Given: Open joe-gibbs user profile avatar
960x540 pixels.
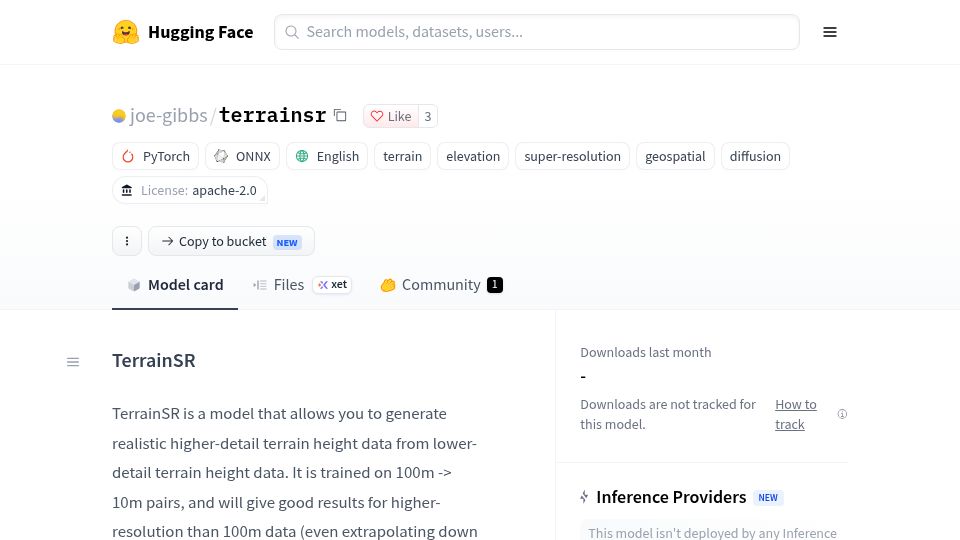Looking at the screenshot, I should tap(119, 116).
